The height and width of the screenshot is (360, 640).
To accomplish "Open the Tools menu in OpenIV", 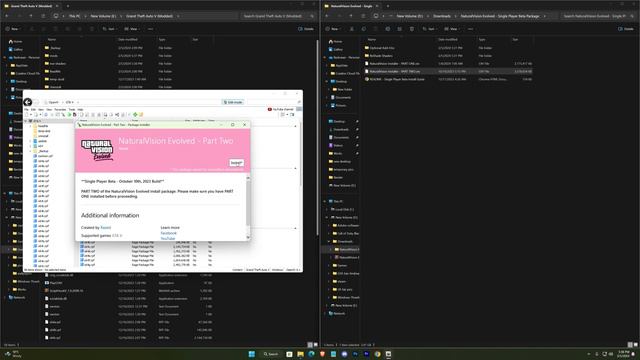I will [72, 109].
